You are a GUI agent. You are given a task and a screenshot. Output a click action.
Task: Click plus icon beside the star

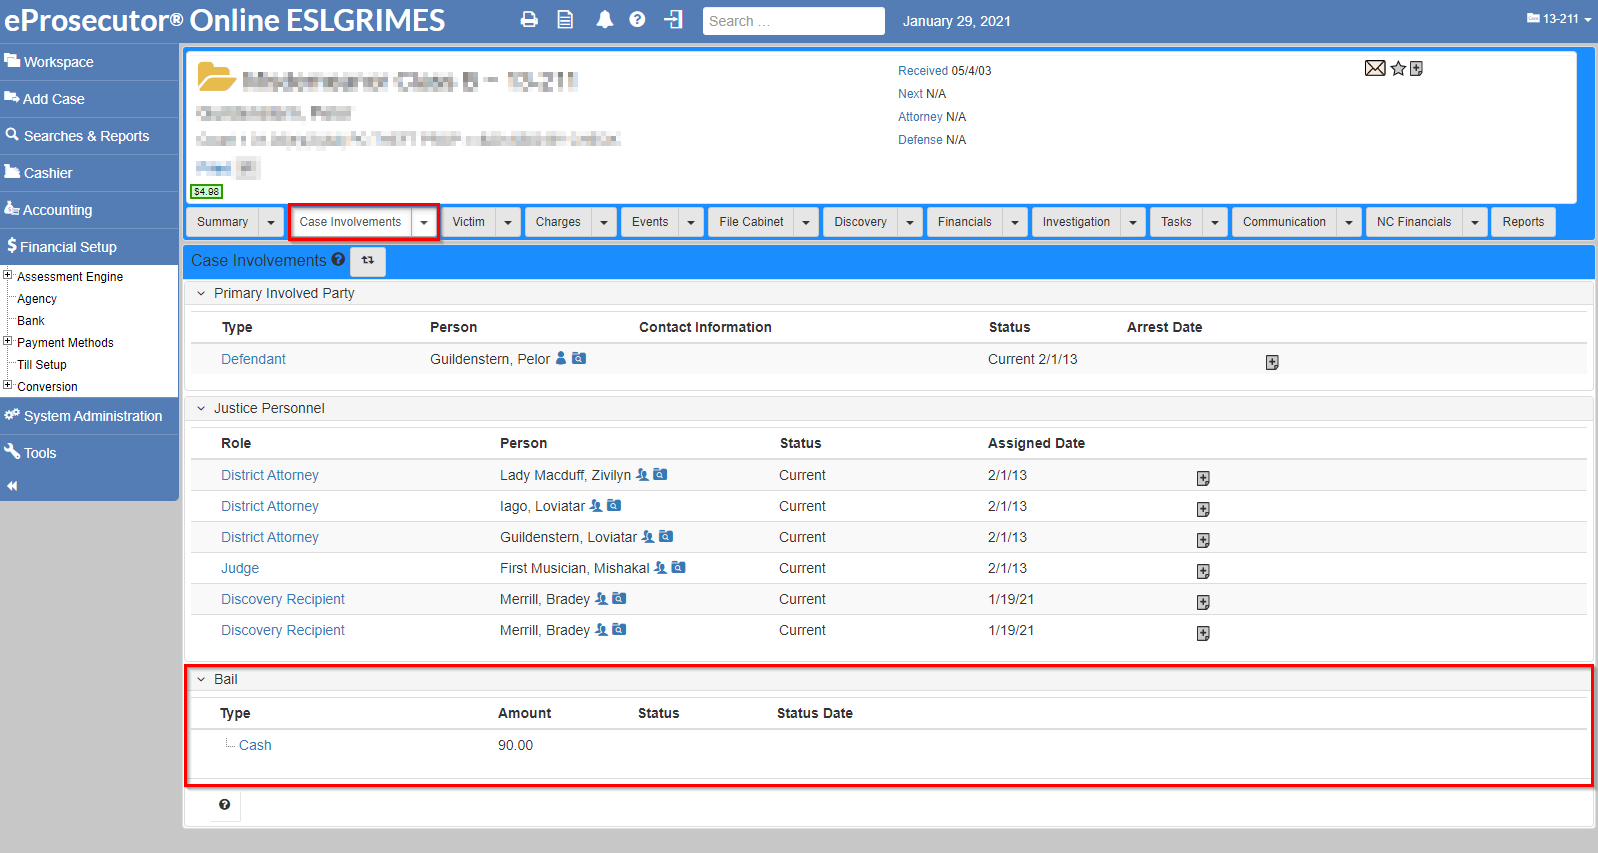pos(1416,68)
